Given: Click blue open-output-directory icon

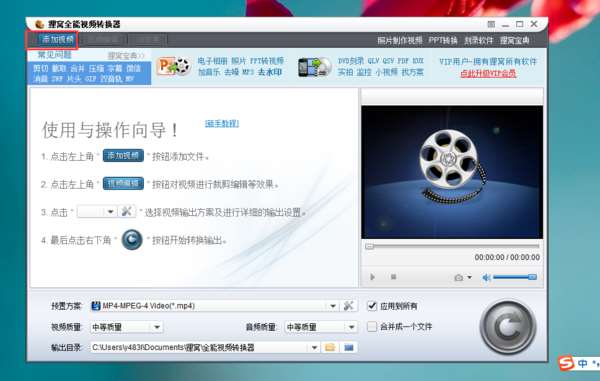Looking at the screenshot, I should point(349,347).
